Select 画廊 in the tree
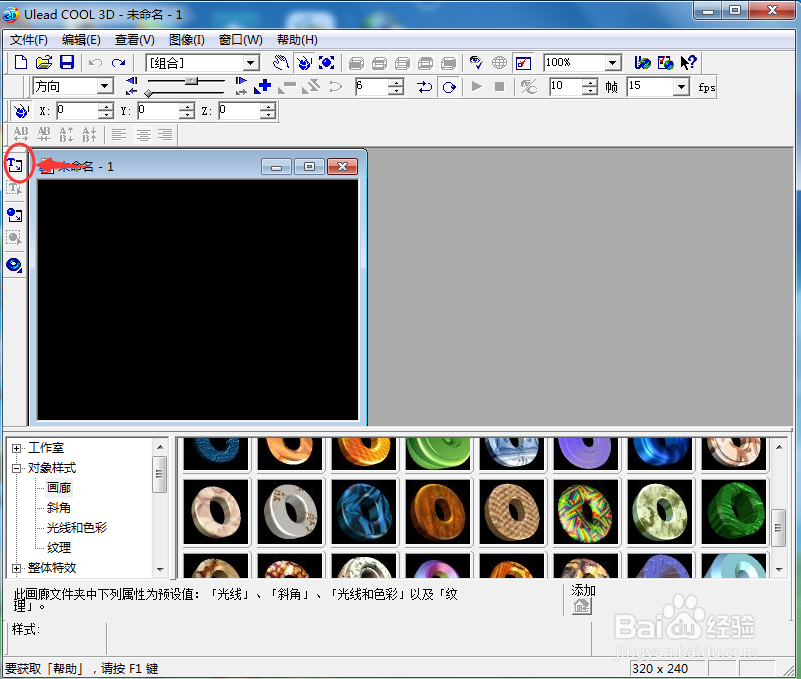Screen dimensions: 801x679 tap(59, 488)
